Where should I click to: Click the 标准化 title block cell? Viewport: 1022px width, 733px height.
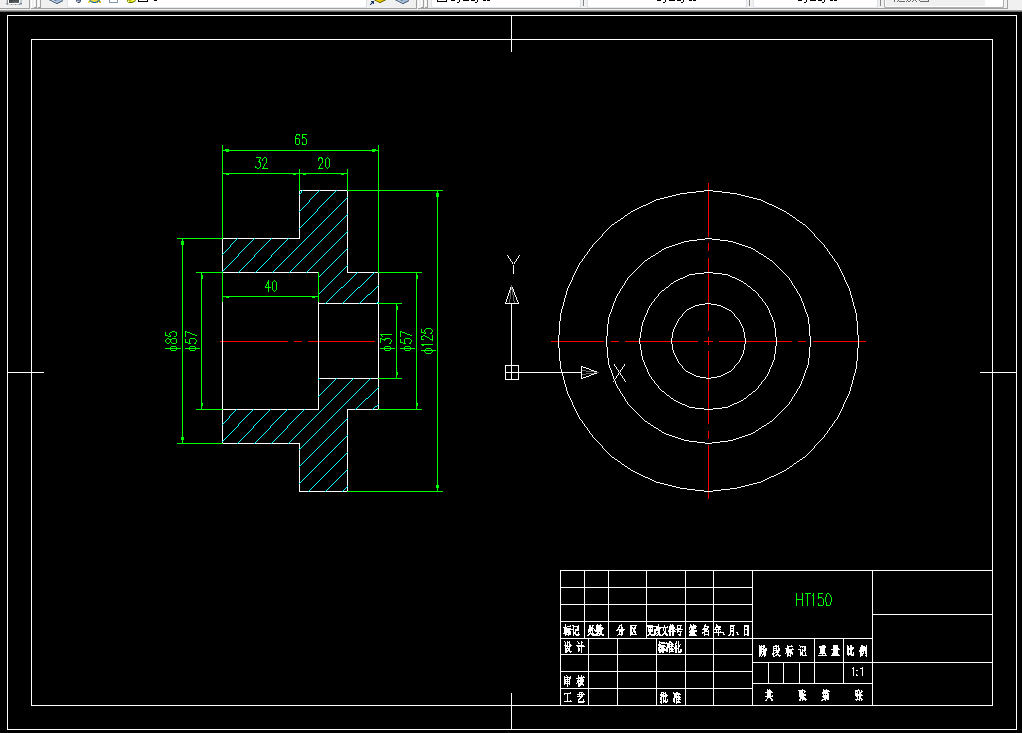pos(670,646)
